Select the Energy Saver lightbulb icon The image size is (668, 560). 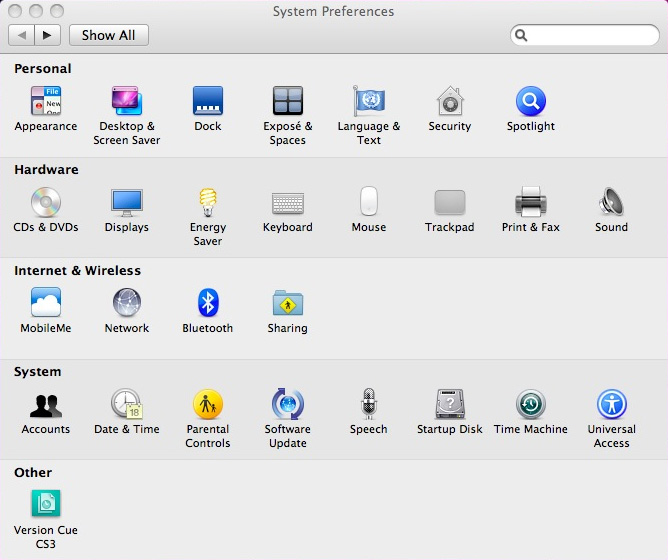point(208,203)
